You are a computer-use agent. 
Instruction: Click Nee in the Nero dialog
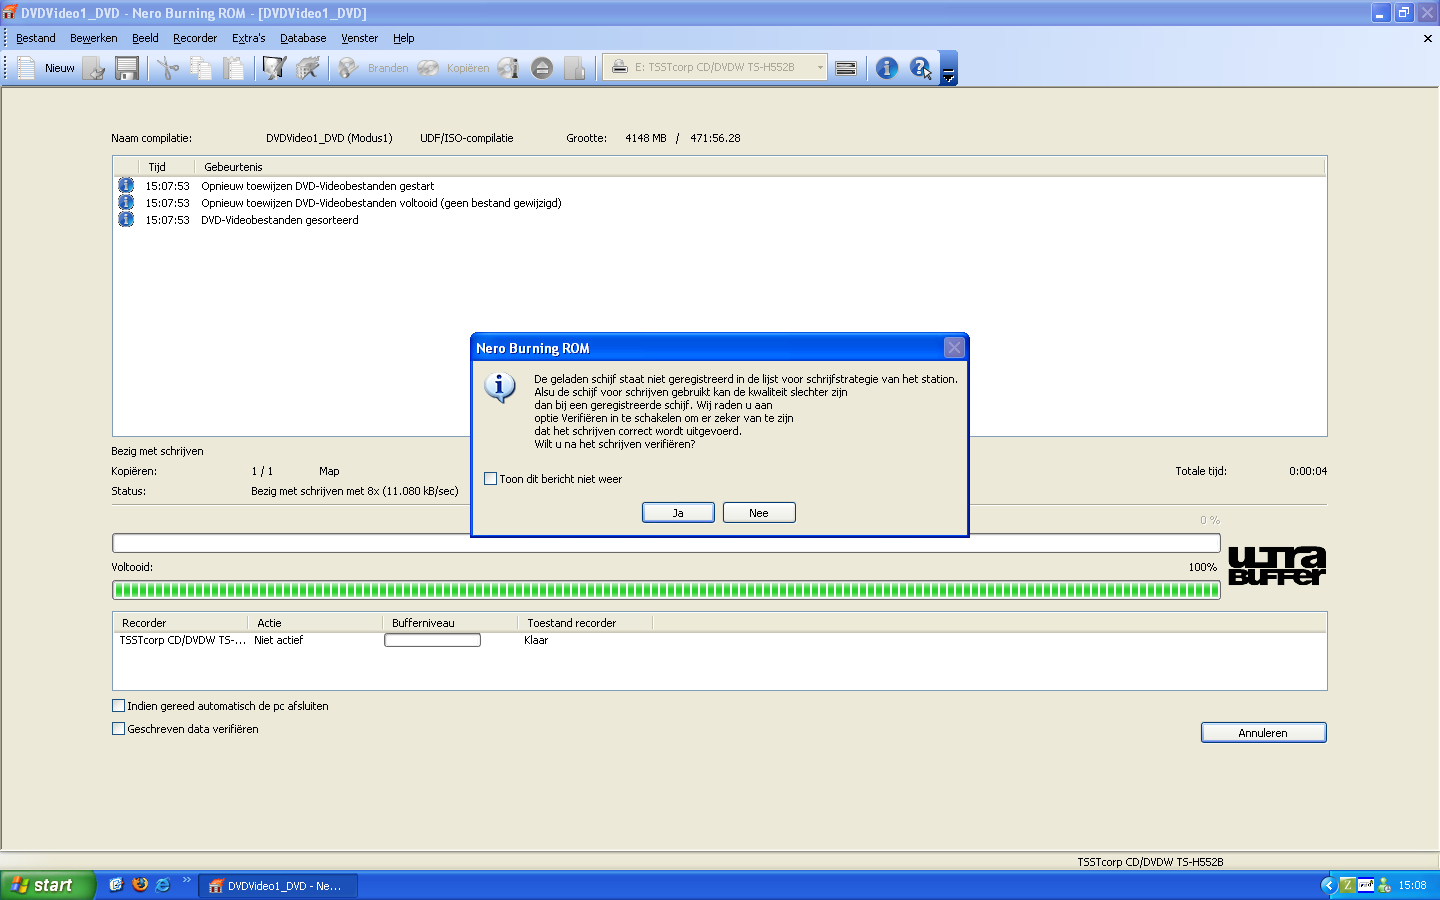[759, 513]
